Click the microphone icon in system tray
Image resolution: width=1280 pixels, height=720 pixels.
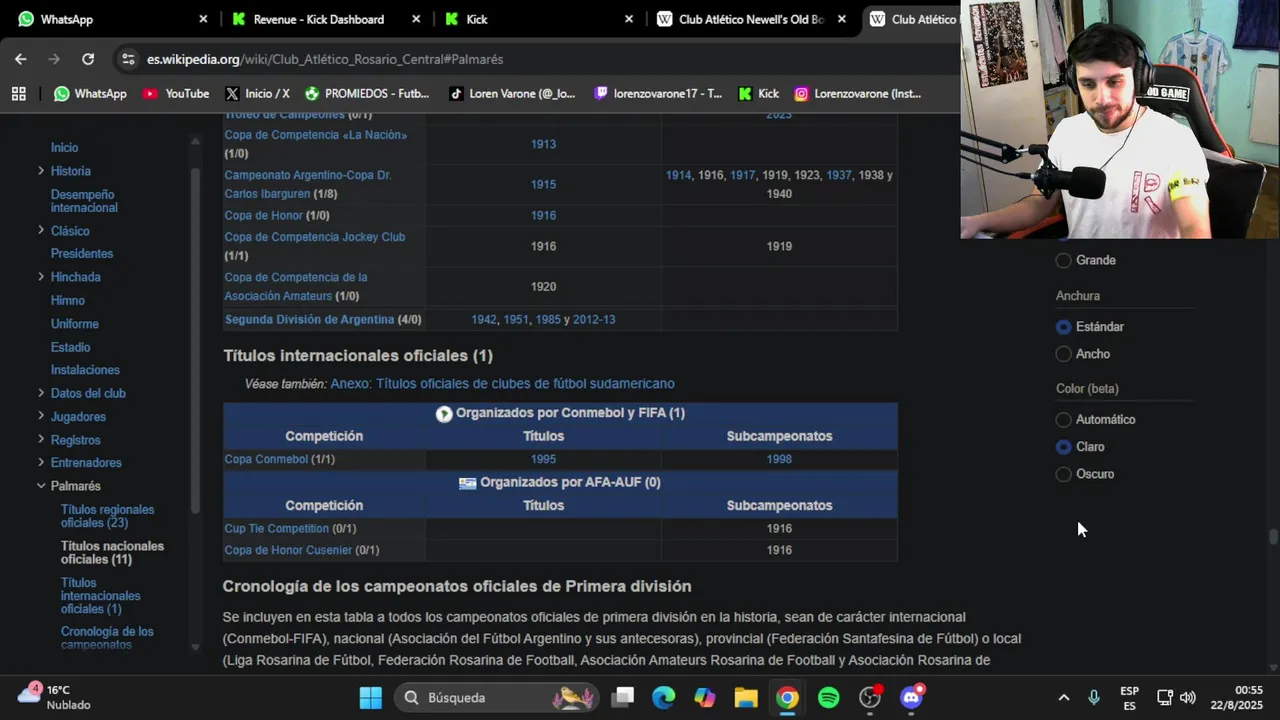point(1093,697)
